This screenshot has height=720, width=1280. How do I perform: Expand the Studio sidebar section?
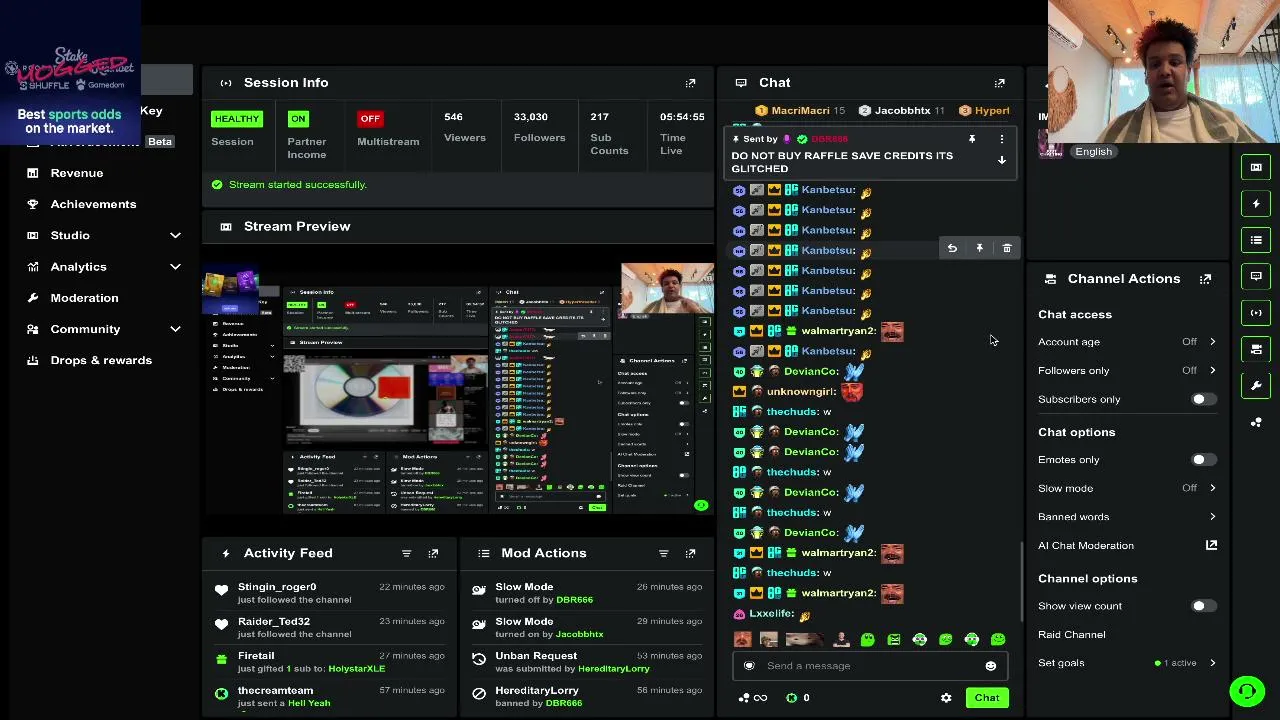coord(175,236)
